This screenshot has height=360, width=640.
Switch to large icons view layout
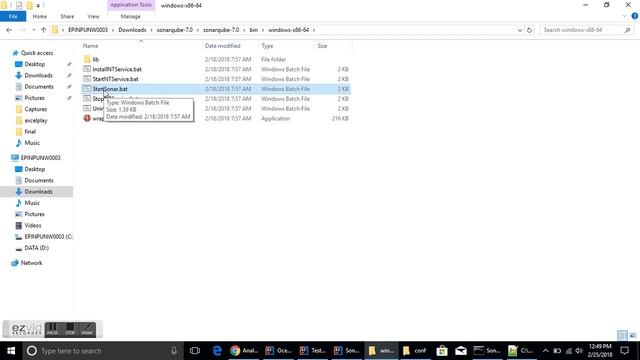(x=633, y=335)
